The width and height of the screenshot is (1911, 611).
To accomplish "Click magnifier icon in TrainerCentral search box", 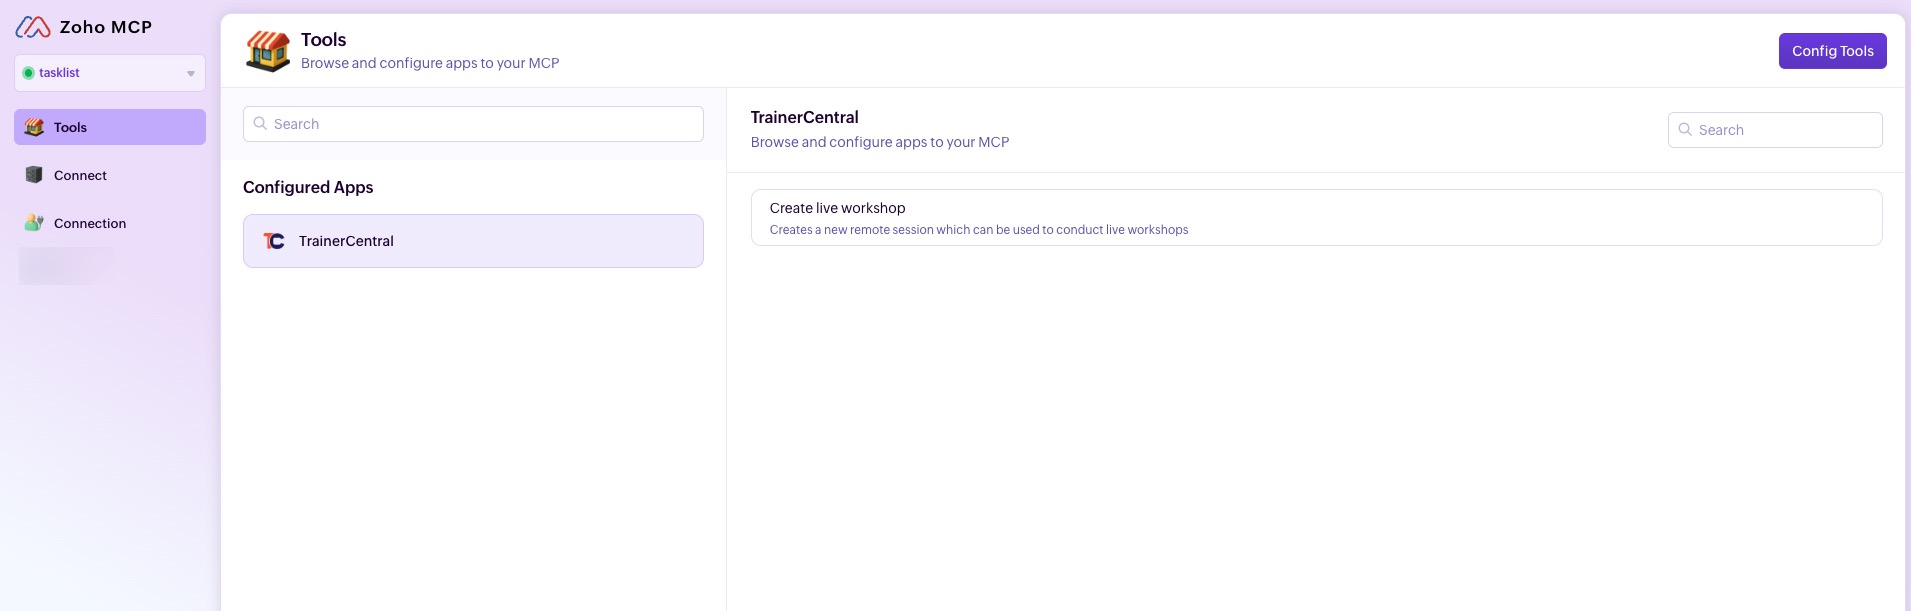I will click(x=1685, y=130).
